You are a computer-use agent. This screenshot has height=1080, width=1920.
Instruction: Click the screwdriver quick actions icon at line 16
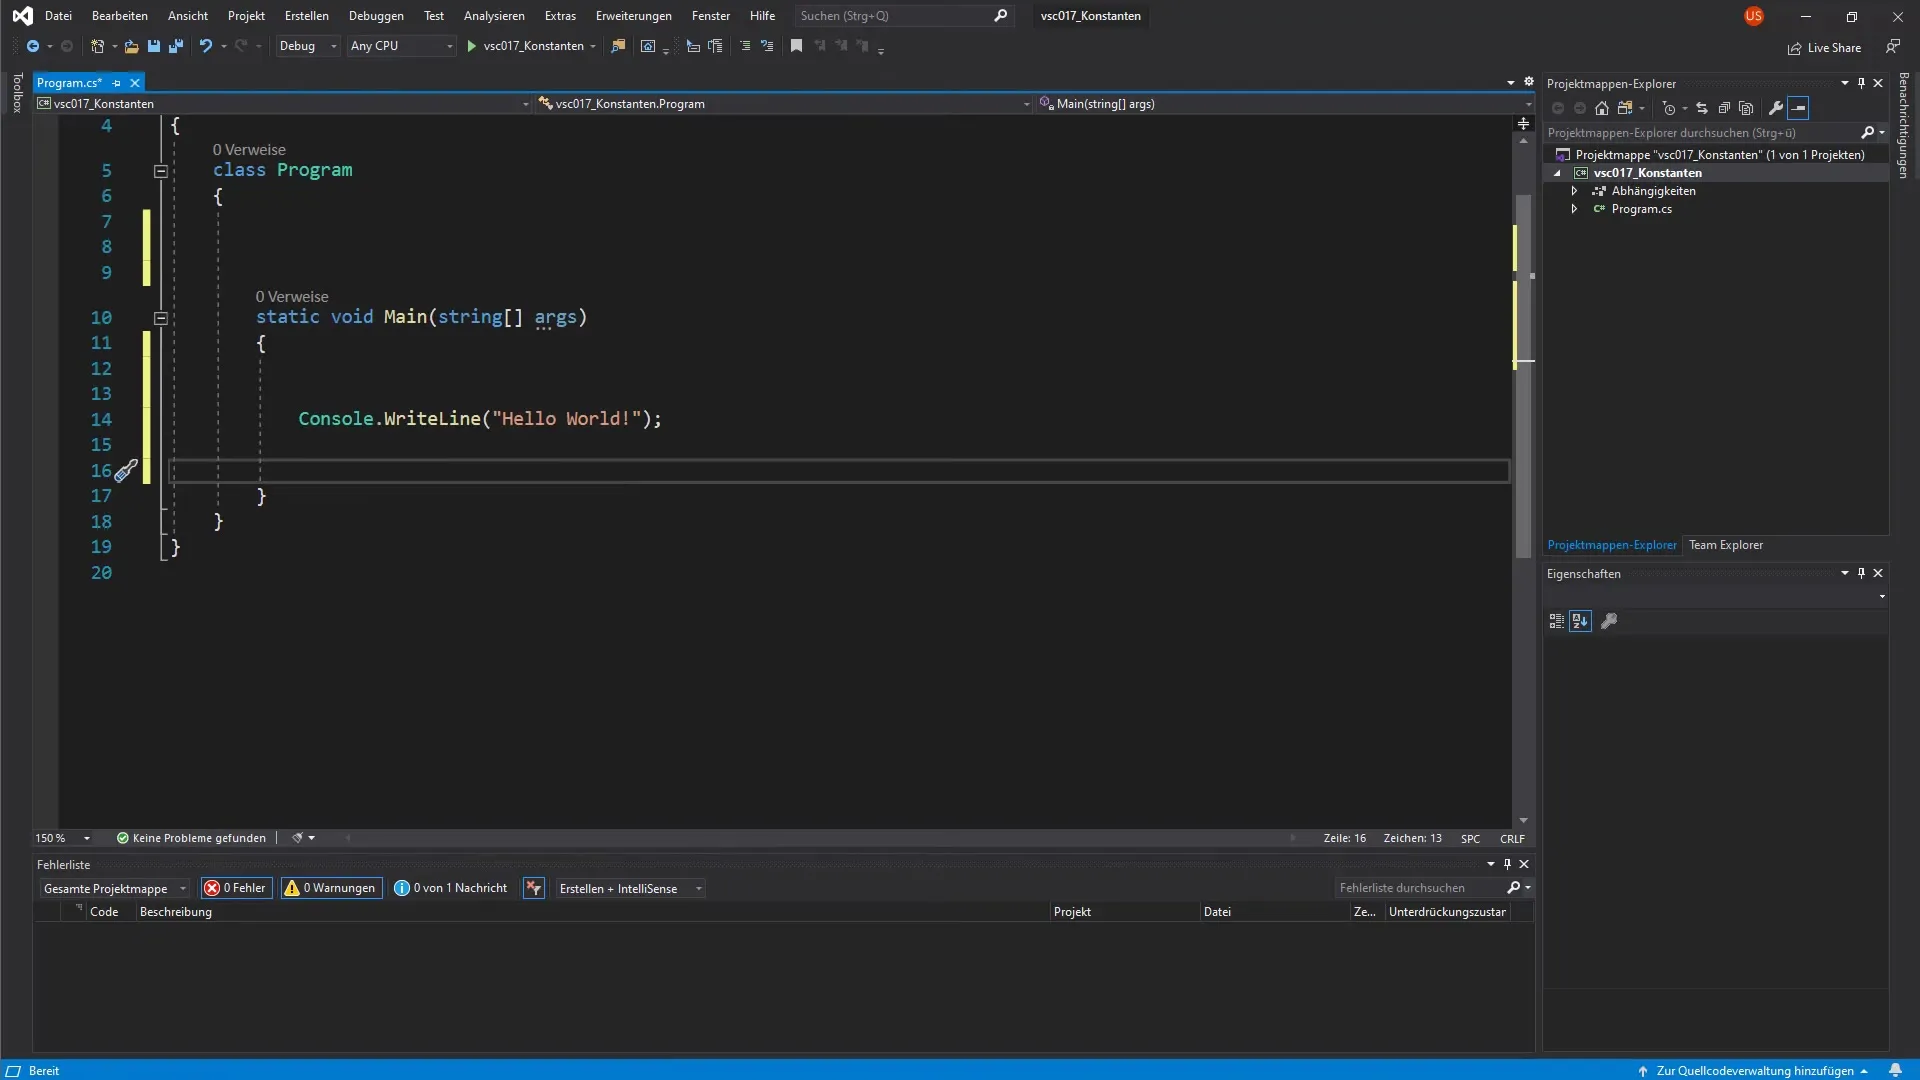click(126, 471)
